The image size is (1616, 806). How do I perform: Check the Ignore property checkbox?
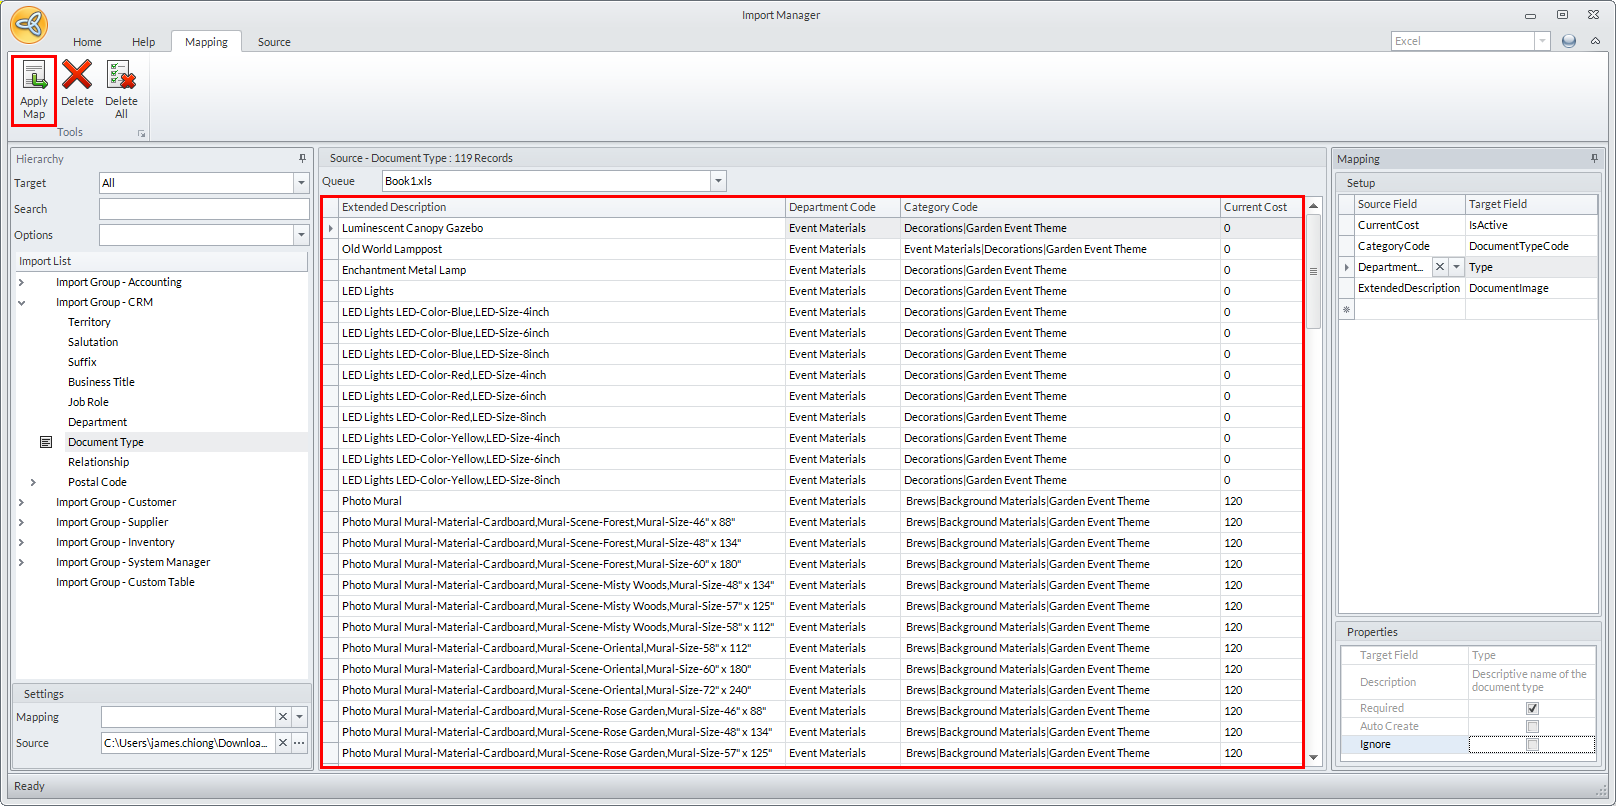tap(1532, 744)
